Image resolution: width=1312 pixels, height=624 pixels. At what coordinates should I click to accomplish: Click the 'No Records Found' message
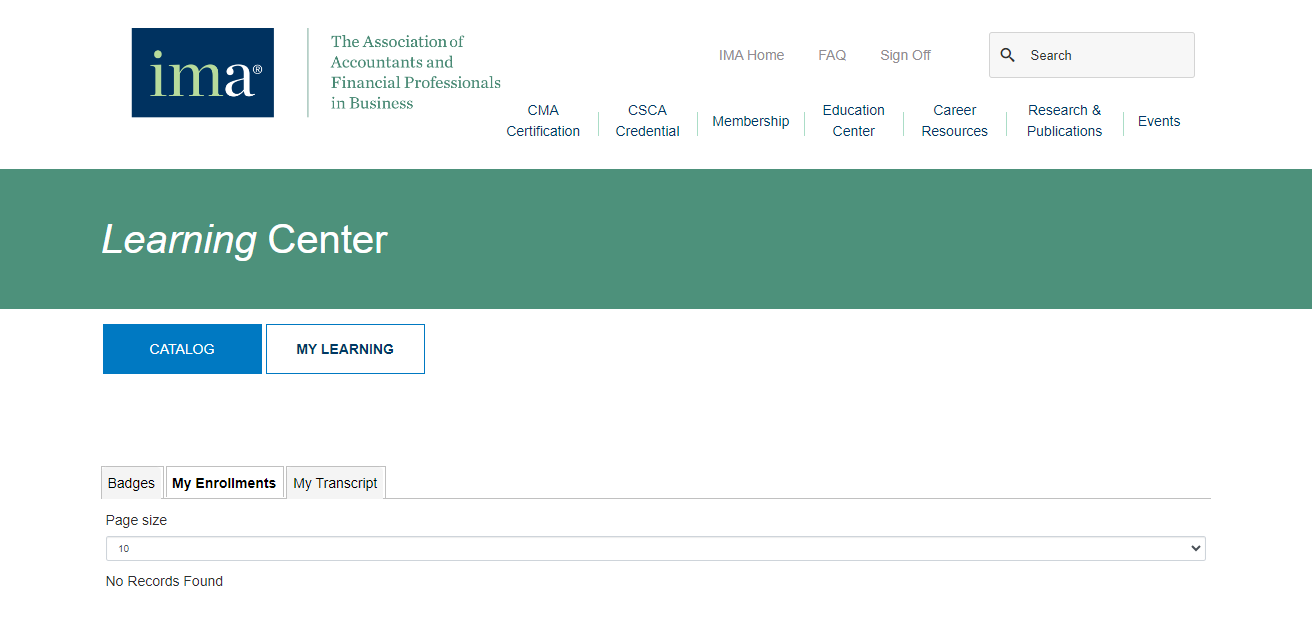coord(164,581)
